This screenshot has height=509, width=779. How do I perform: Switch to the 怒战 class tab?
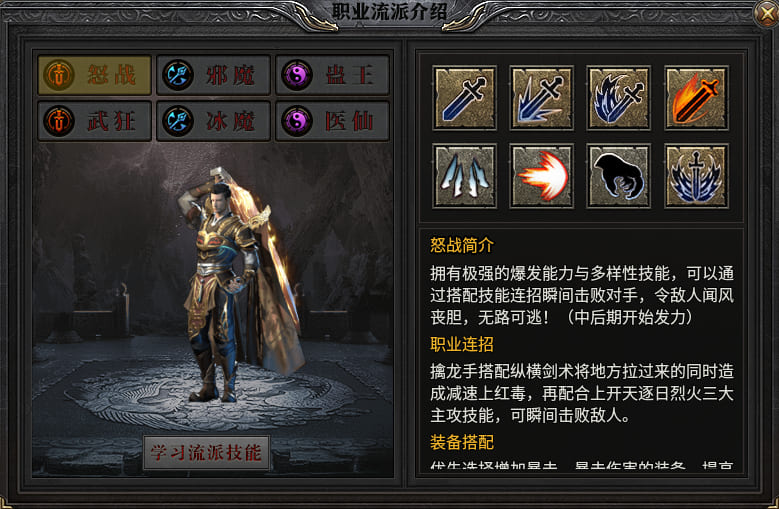[94, 75]
